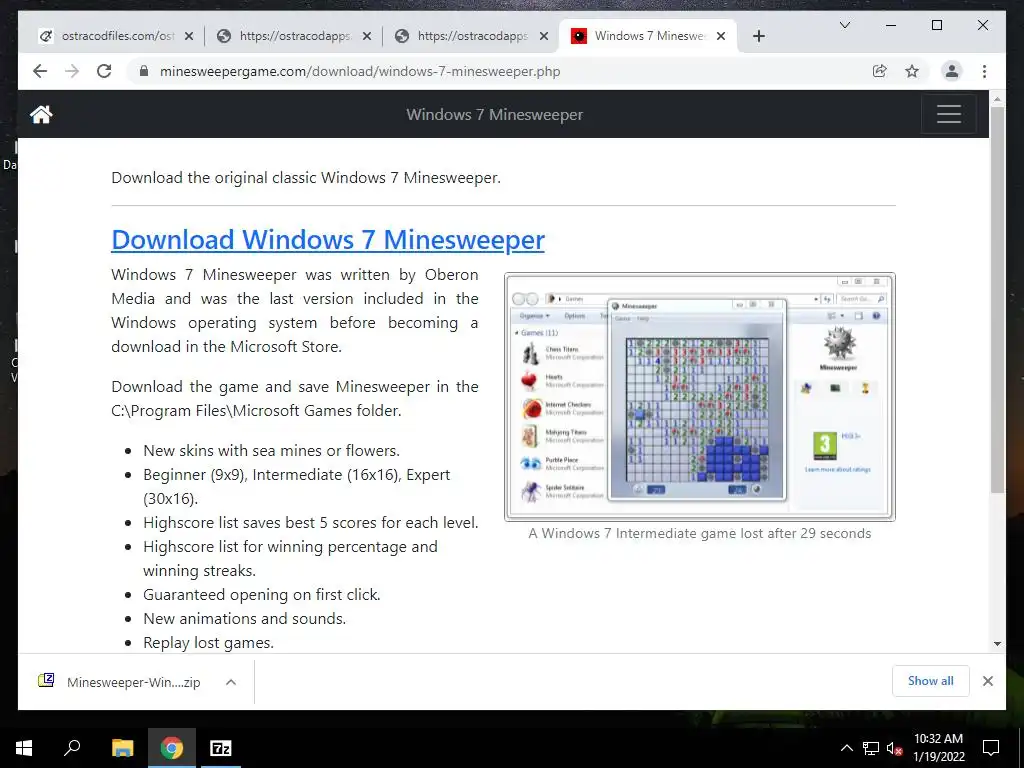Close the ostracodfiles.com tab

(x=189, y=37)
